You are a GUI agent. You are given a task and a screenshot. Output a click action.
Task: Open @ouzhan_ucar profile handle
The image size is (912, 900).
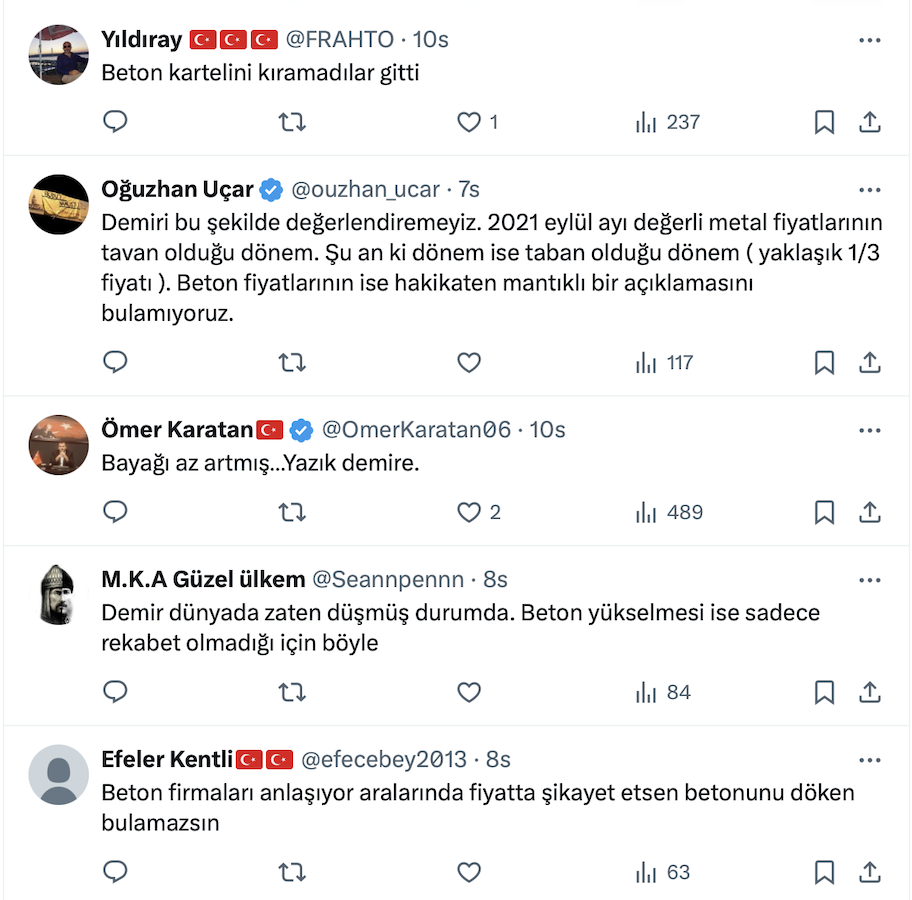tap(365, 189)
